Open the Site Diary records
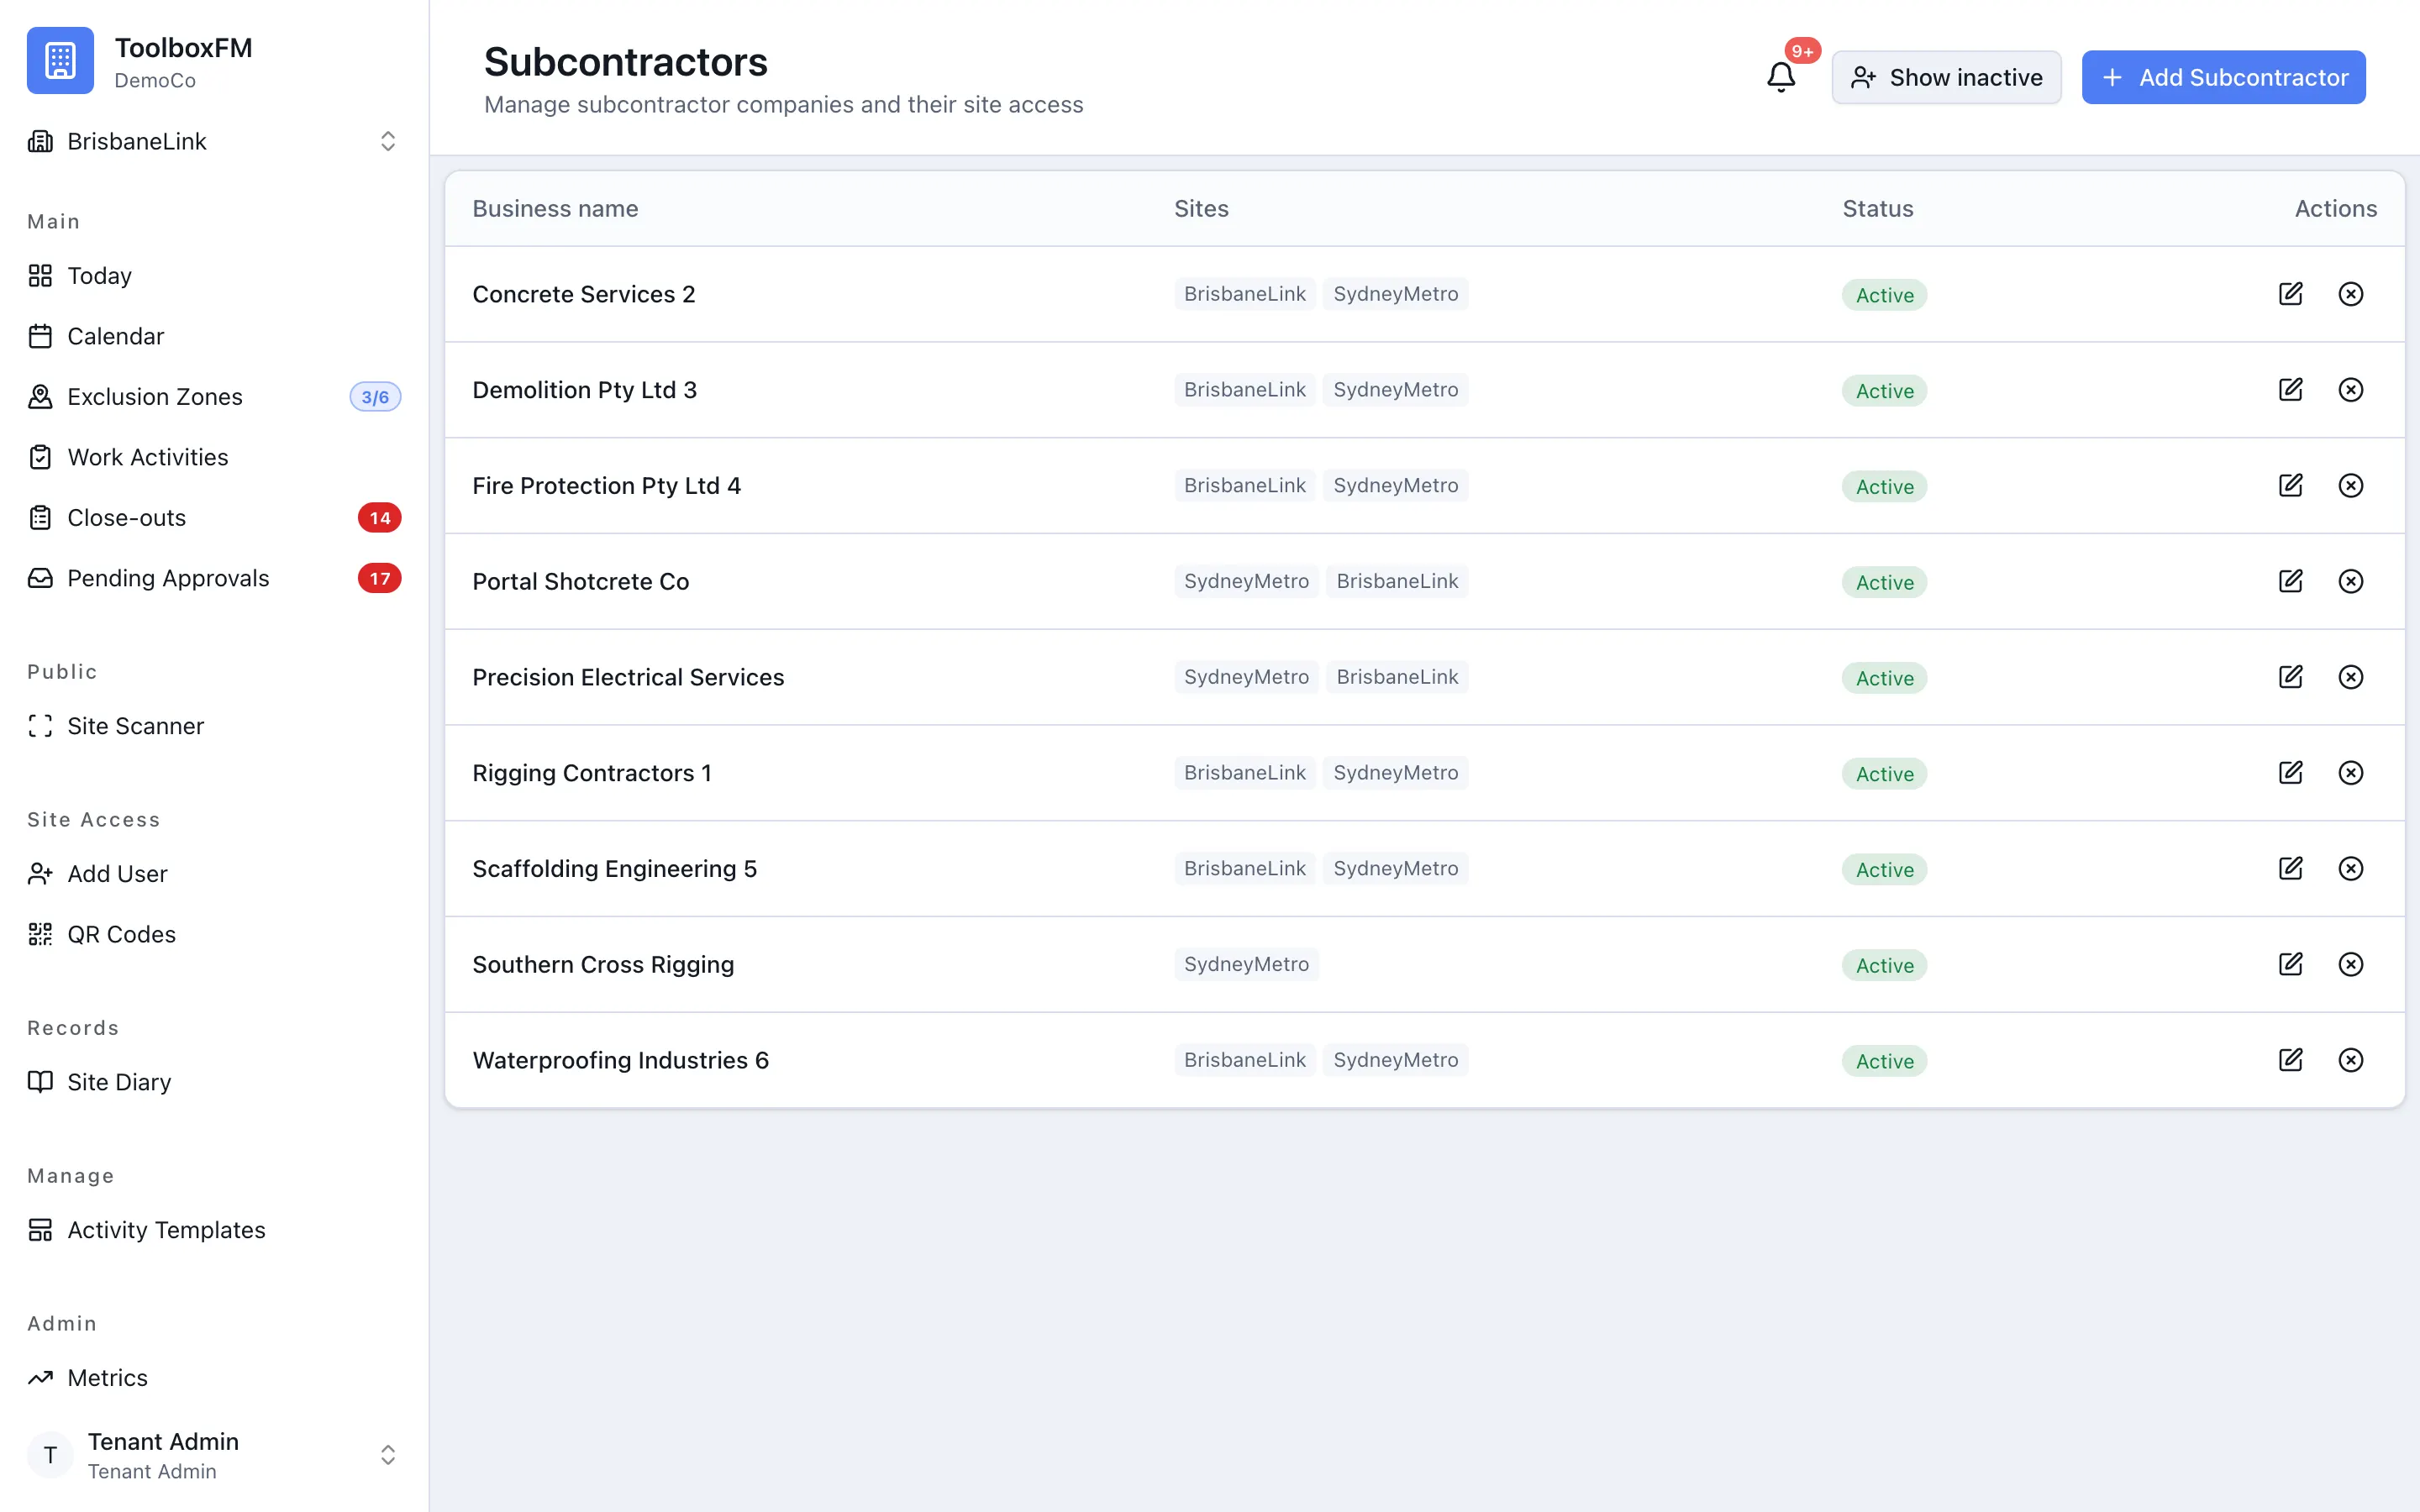This screenshot has width=2420, height=1512. point(214,1082)
